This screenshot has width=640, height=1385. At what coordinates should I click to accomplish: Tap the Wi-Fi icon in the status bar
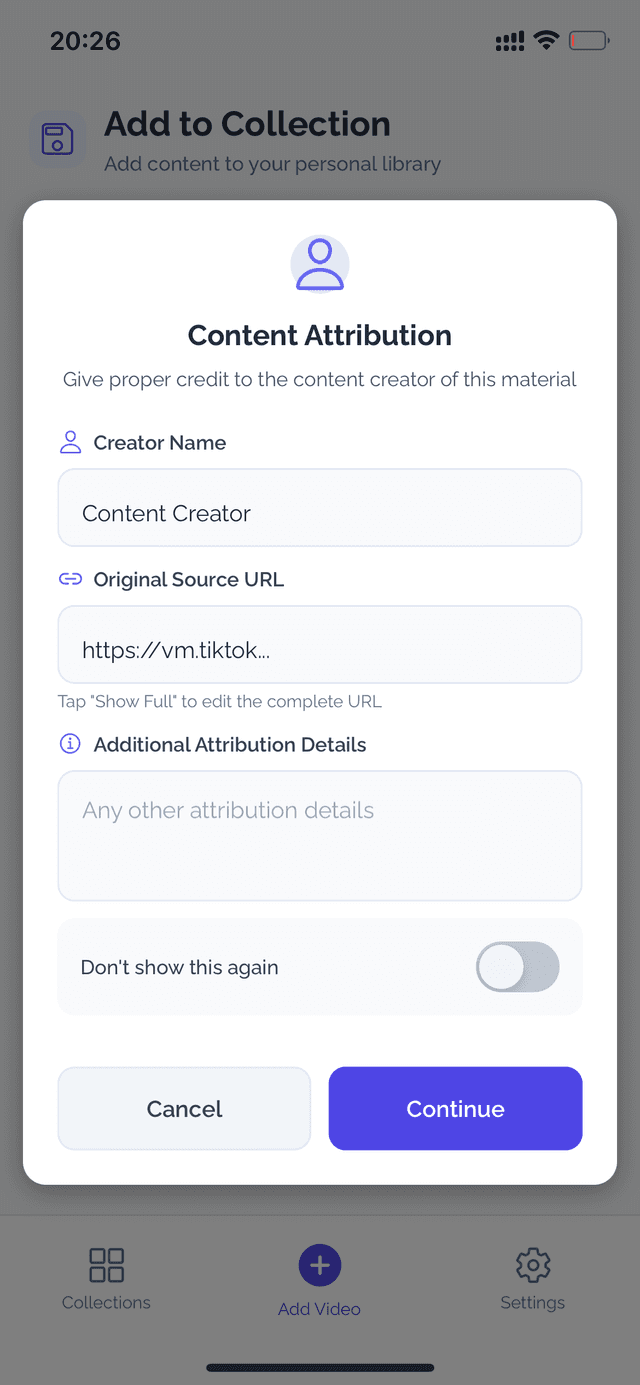pos(545,40)
